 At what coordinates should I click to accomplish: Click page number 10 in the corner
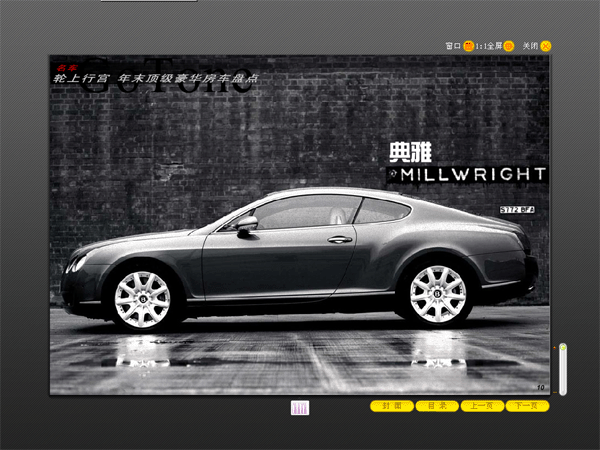540,388
